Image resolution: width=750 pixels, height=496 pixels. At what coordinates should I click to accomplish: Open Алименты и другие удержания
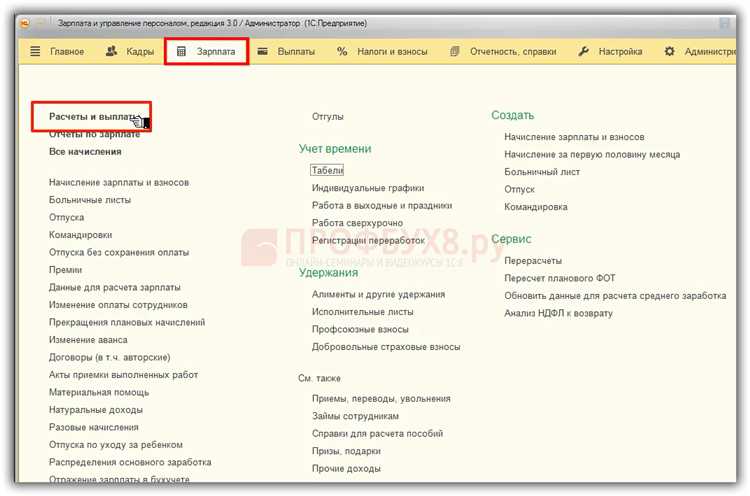coord(364,294)
